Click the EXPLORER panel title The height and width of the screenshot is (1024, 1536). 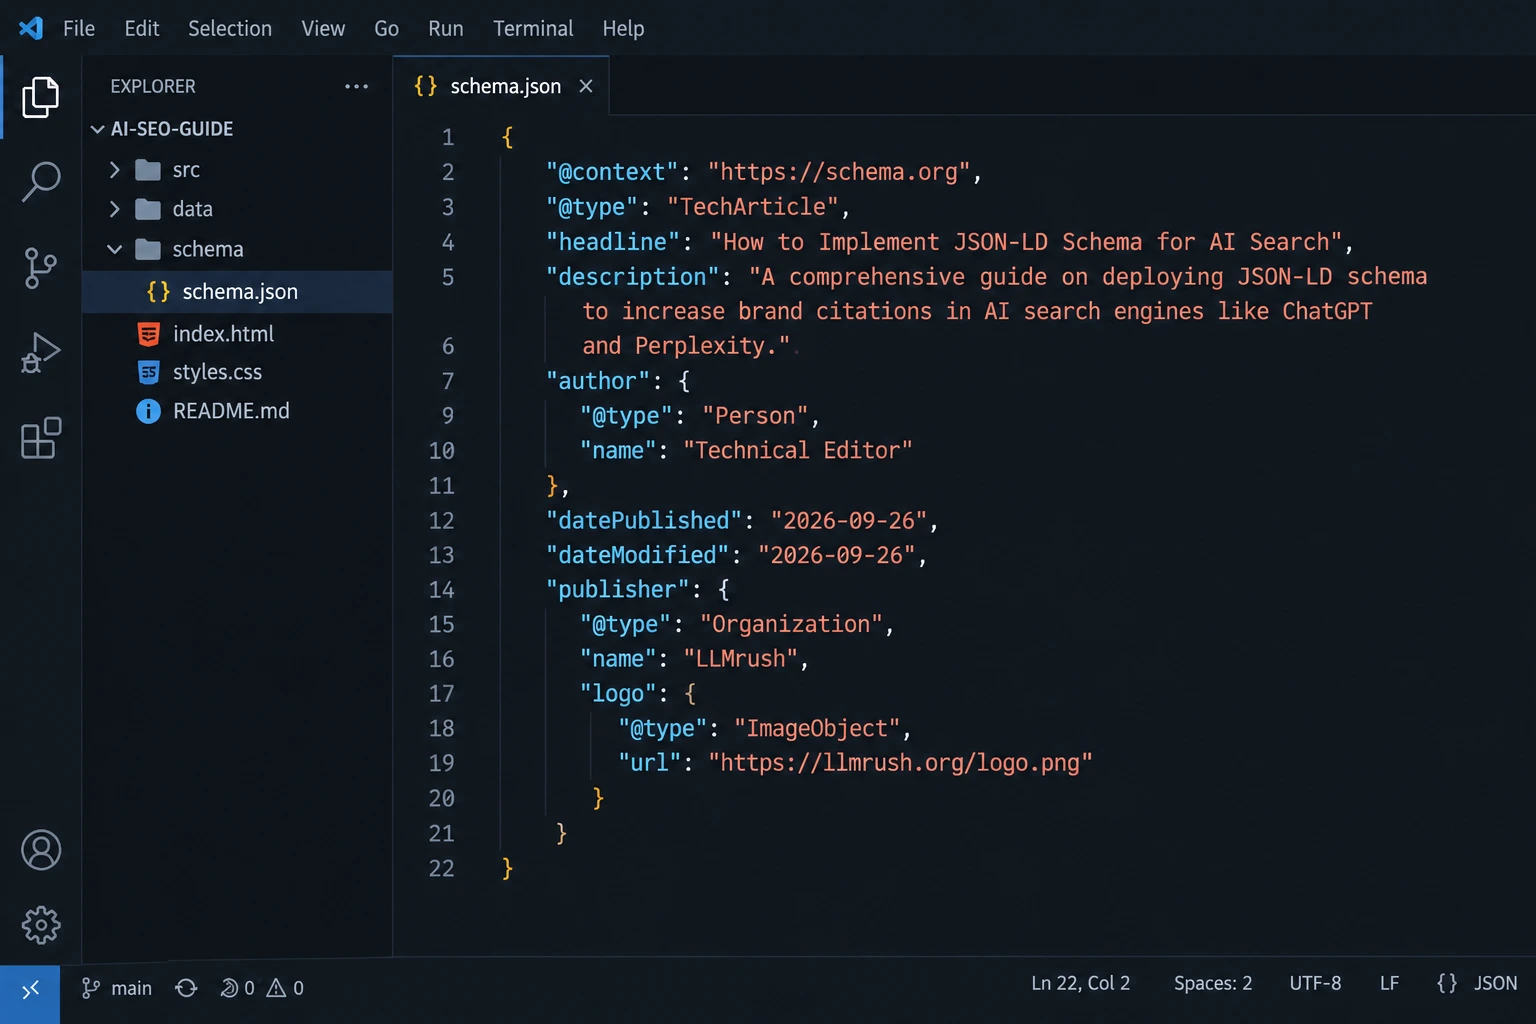click(153, 86)
